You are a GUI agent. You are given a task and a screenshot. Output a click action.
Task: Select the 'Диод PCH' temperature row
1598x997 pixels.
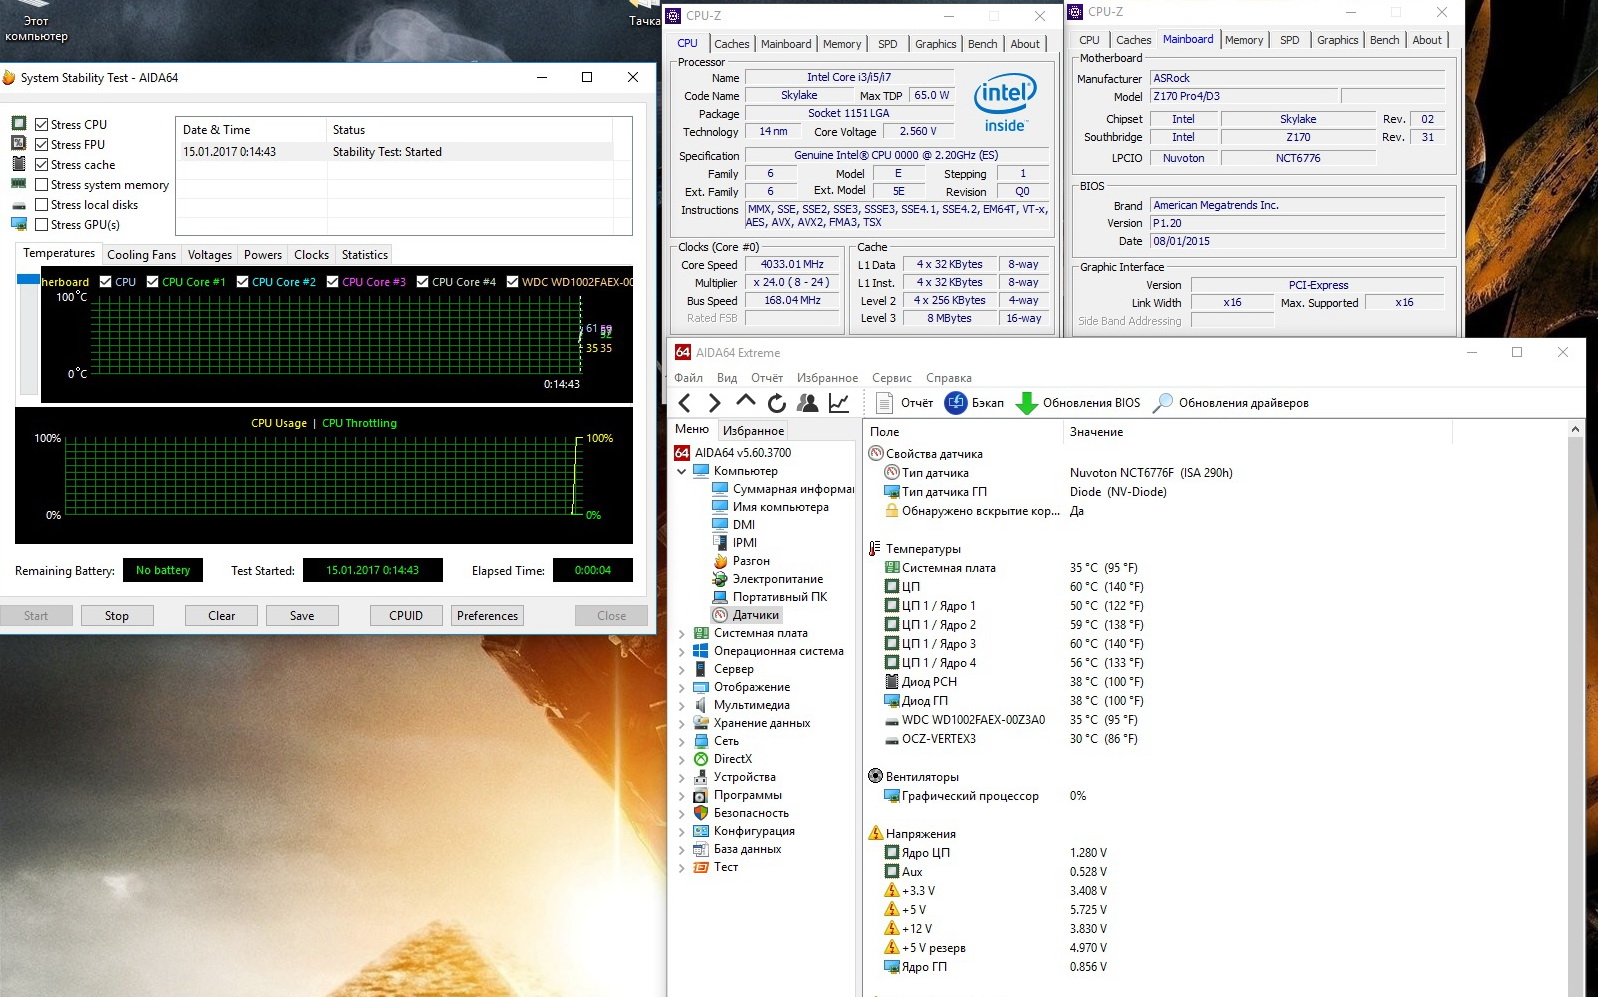tap(1013, 682)
